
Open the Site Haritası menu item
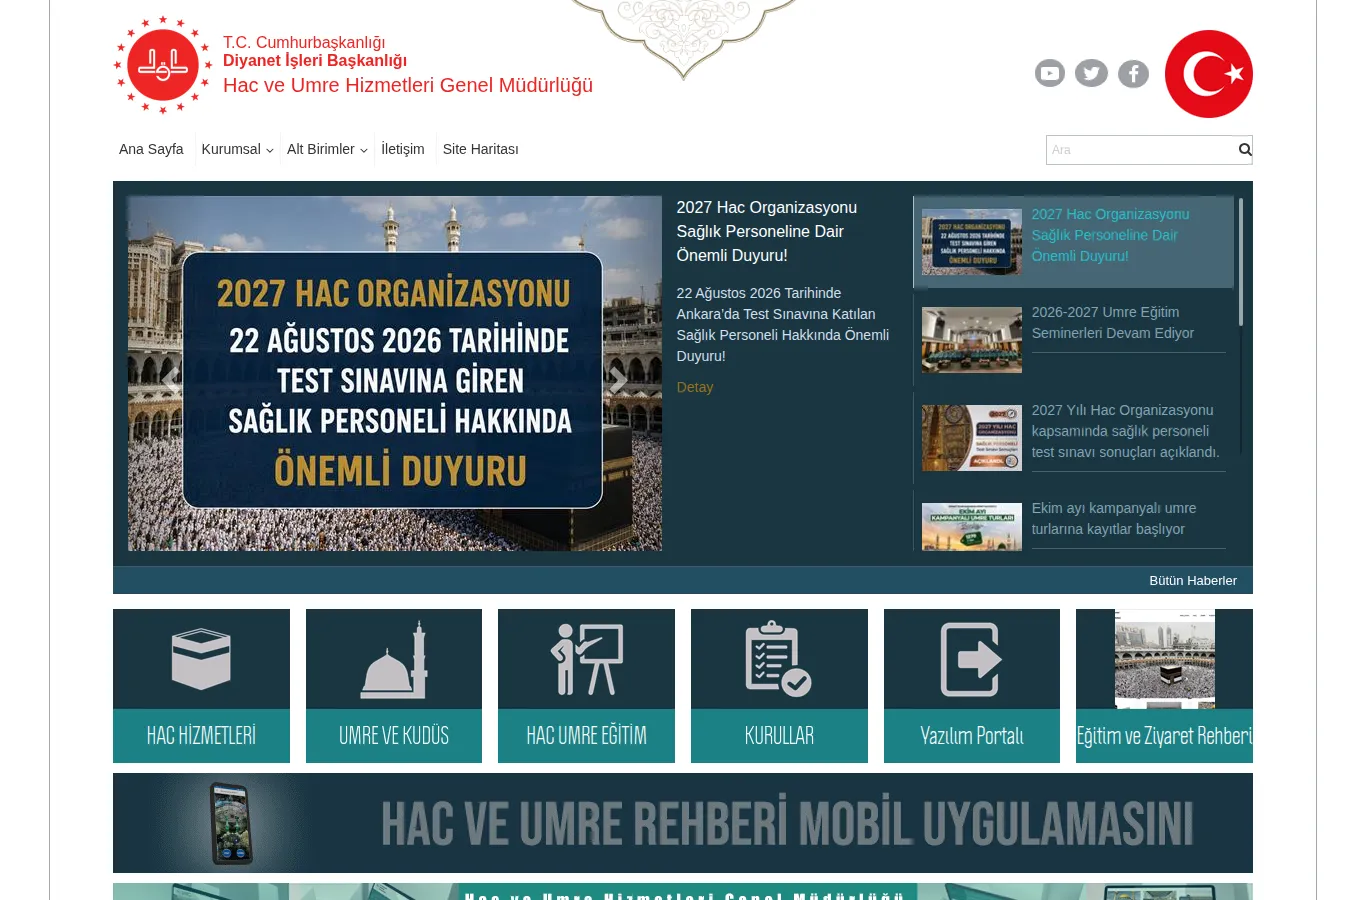481,149
